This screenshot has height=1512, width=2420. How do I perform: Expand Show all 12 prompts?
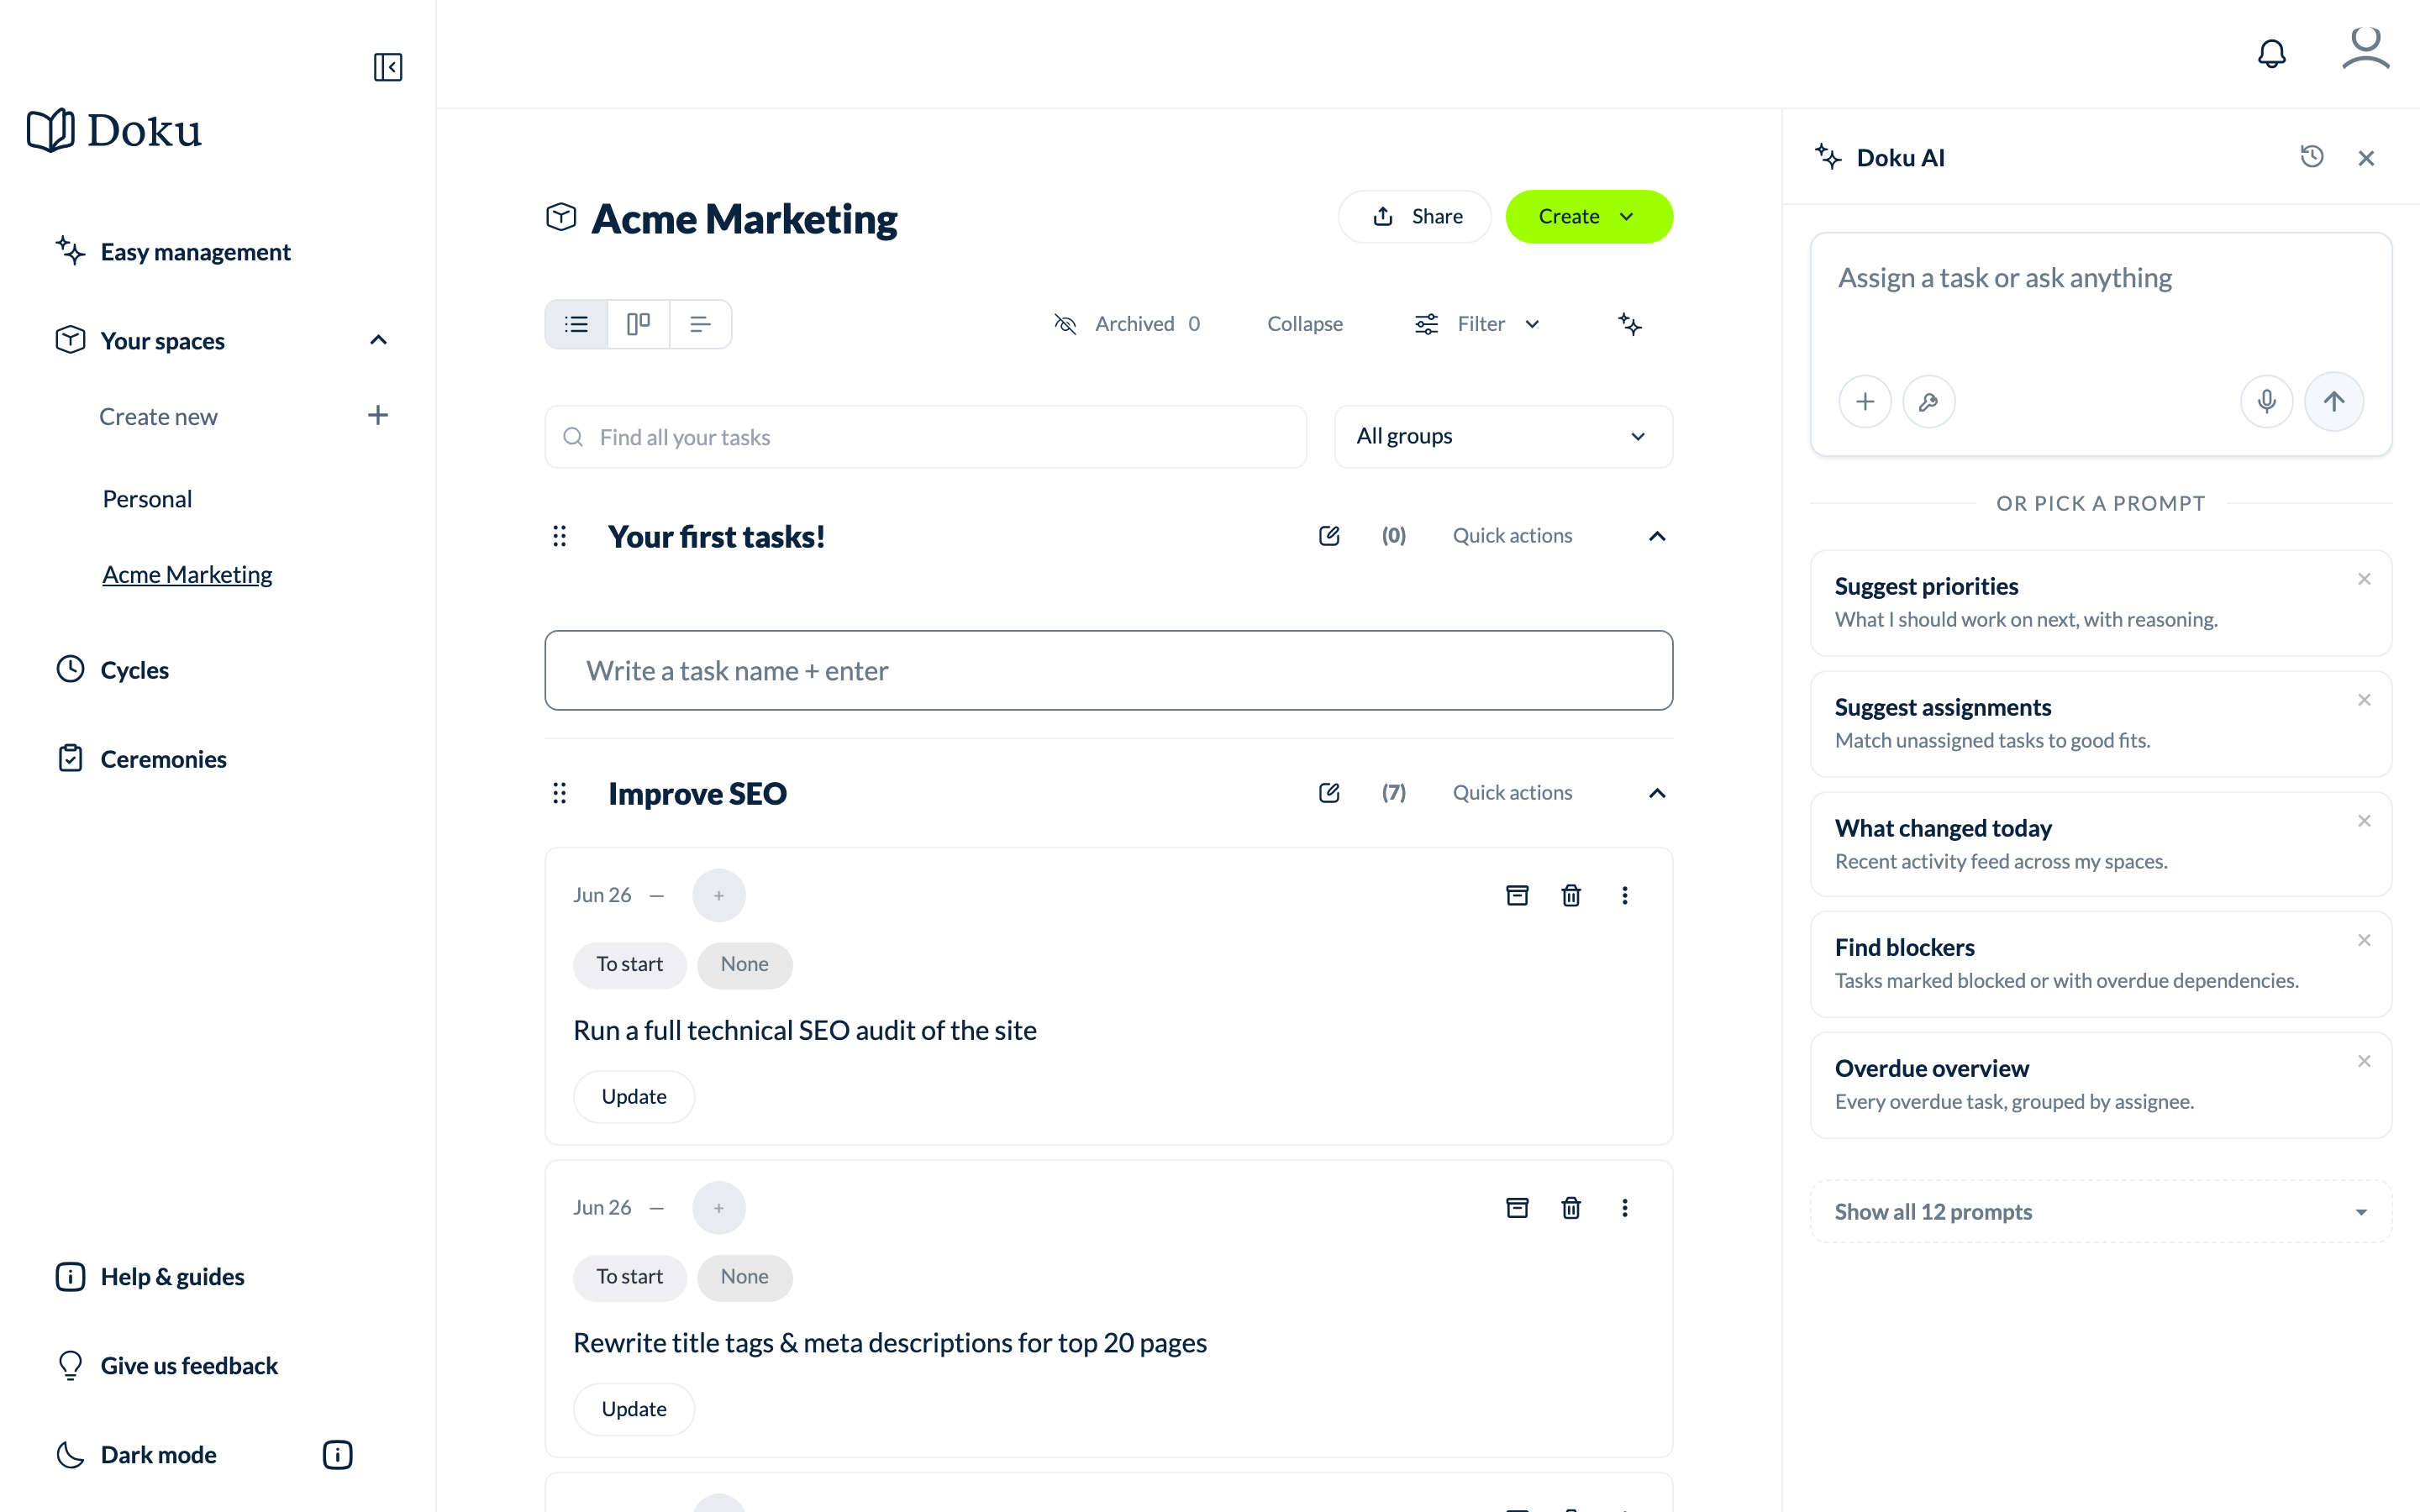click(x=2101, y=1212)
